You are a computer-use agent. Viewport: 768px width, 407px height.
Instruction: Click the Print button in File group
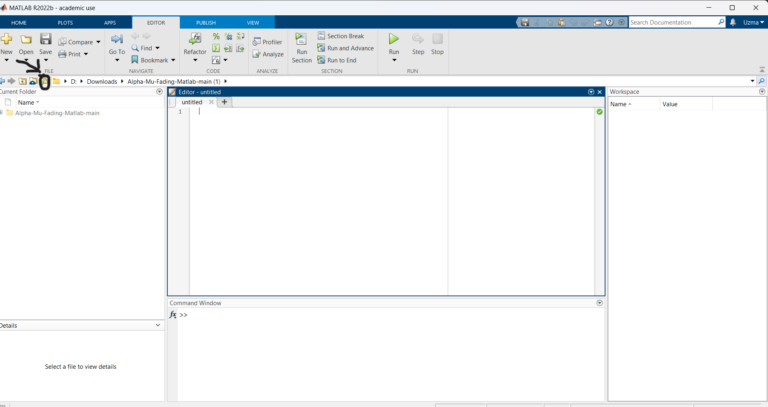point(70,54)
